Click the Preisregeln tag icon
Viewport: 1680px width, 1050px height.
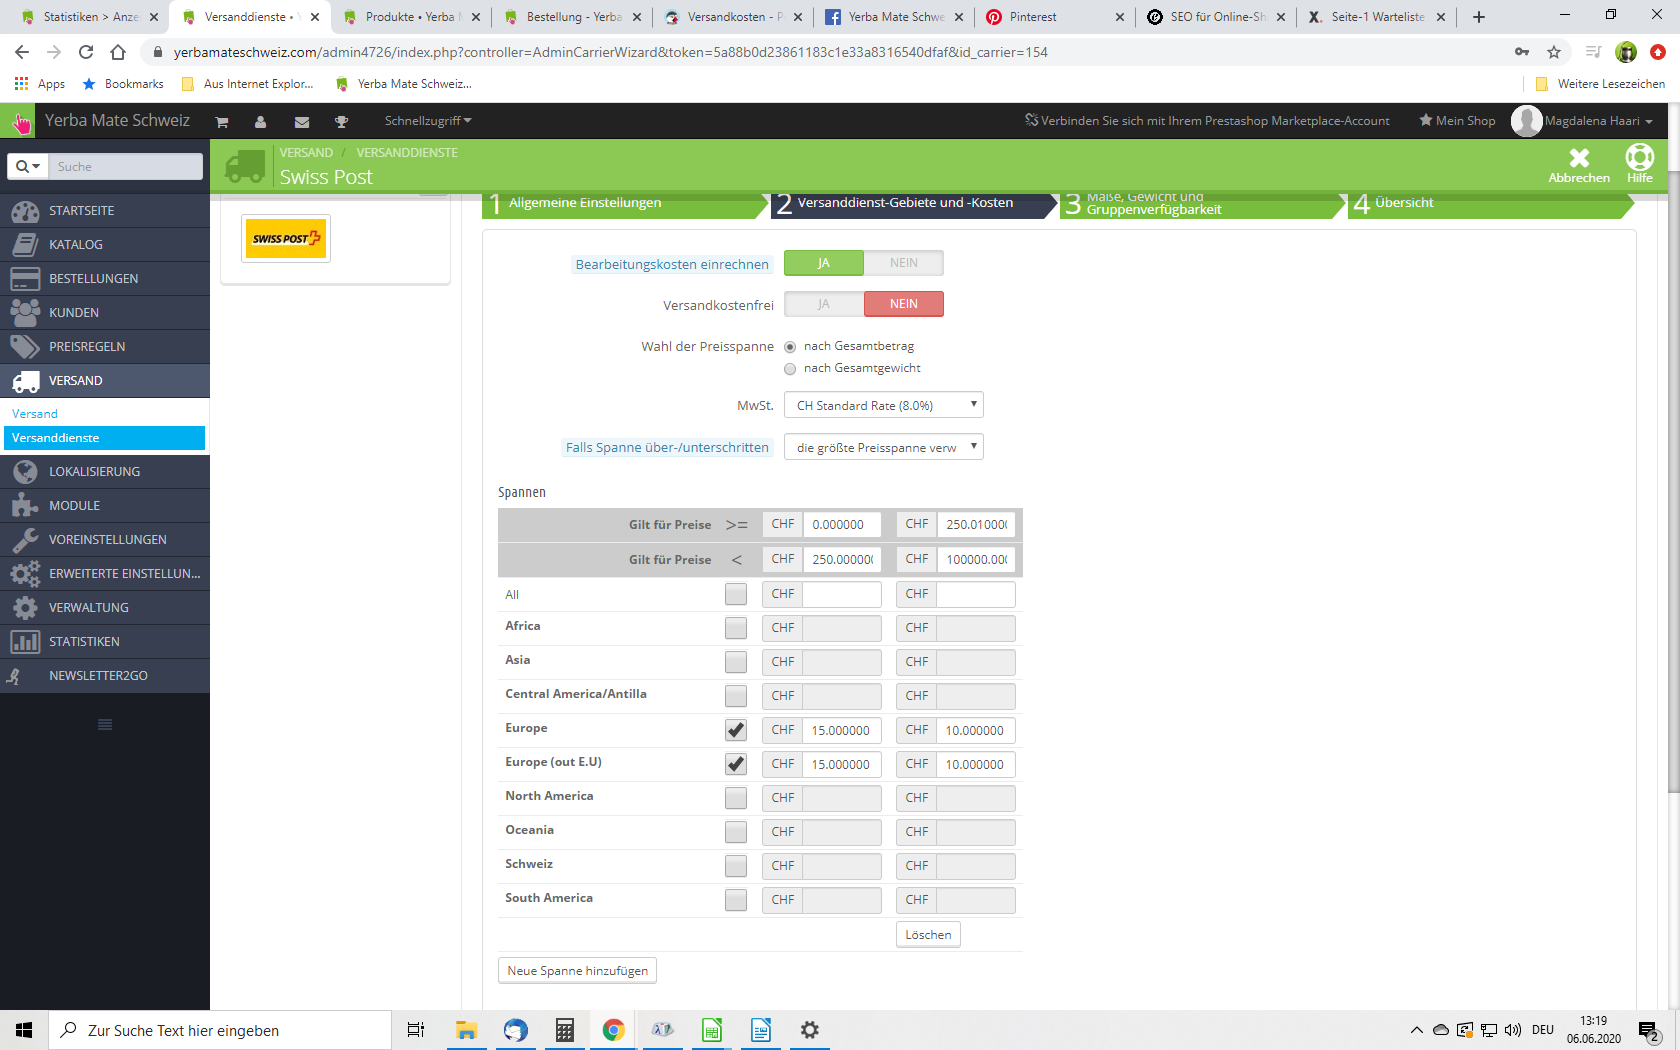pos(25,347)
